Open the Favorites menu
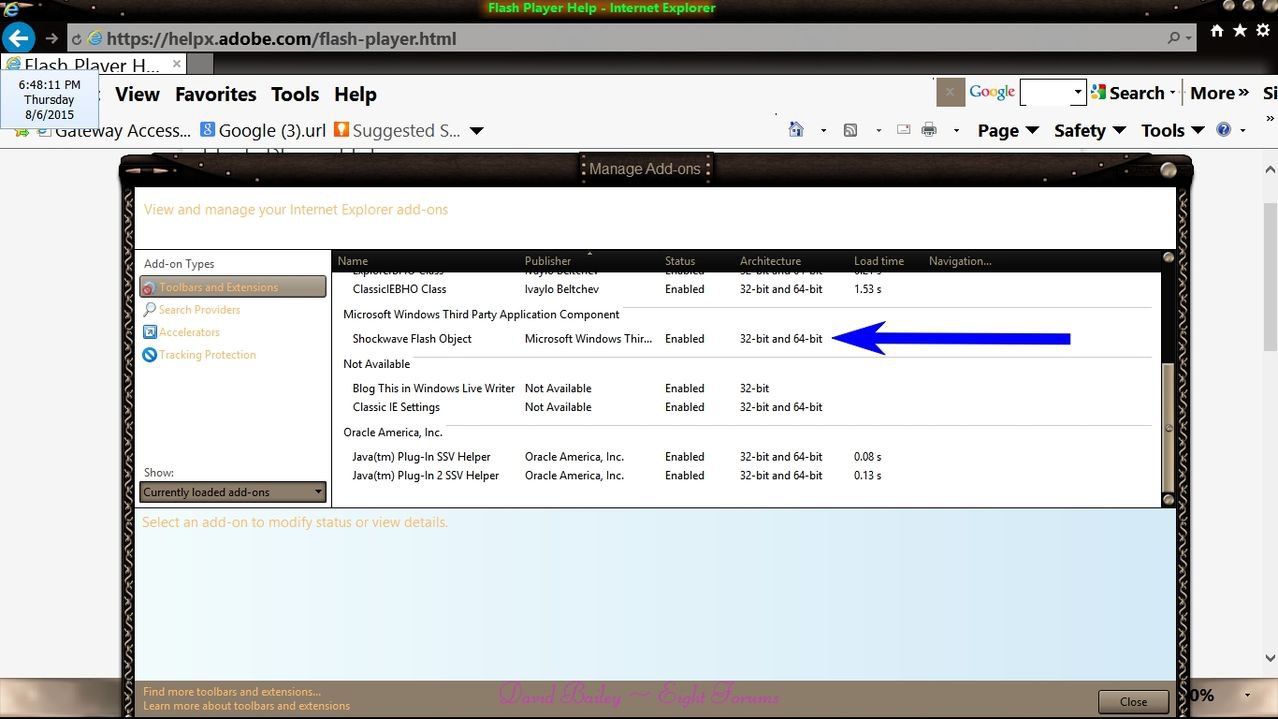The image size is (1278, 719). click(215, 94)
